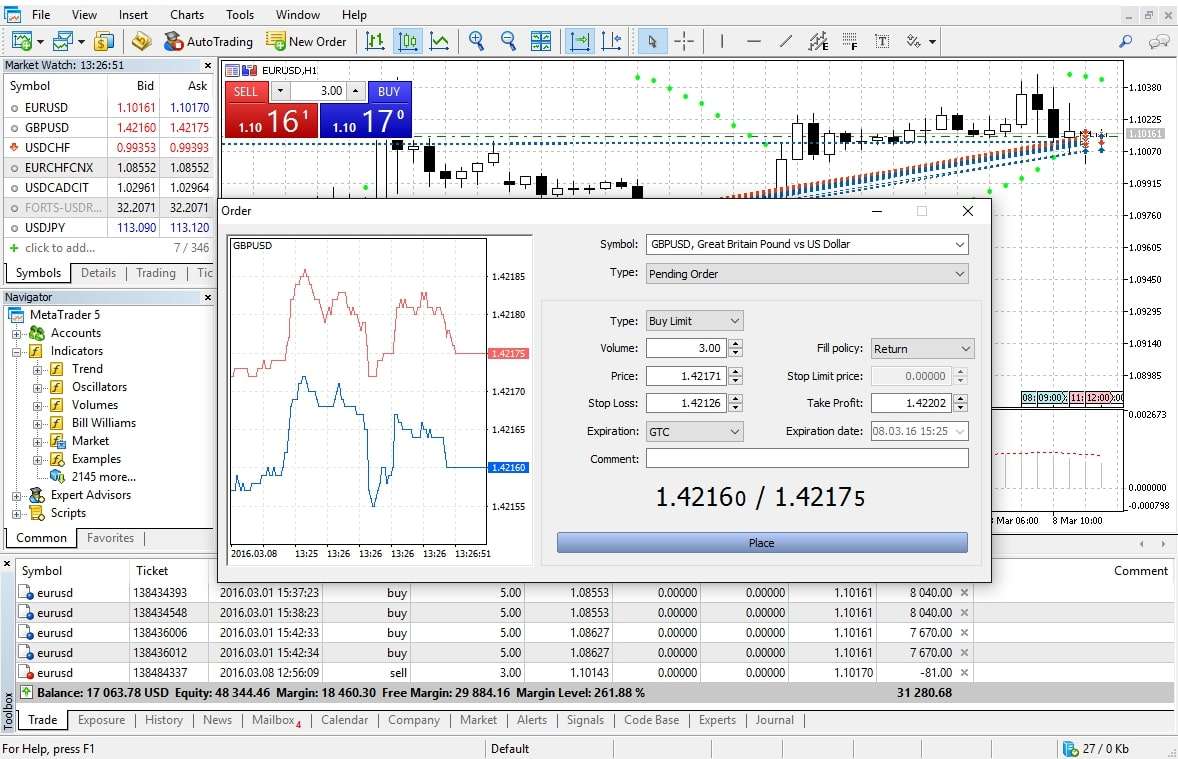This screenshot has height=759, width=1178.
Task: Open the chart Profiles toolbar icon
Action: point(62,41)
